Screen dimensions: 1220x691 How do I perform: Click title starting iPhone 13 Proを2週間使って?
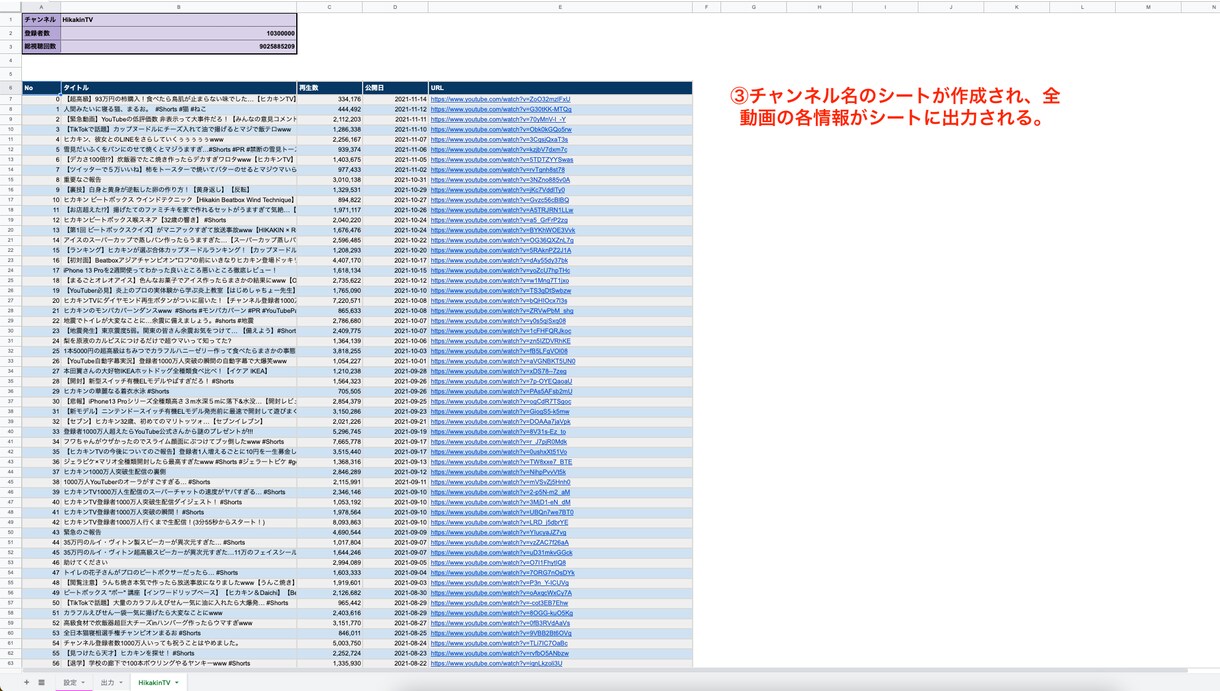pyautogui.click(x=178, y=270)
